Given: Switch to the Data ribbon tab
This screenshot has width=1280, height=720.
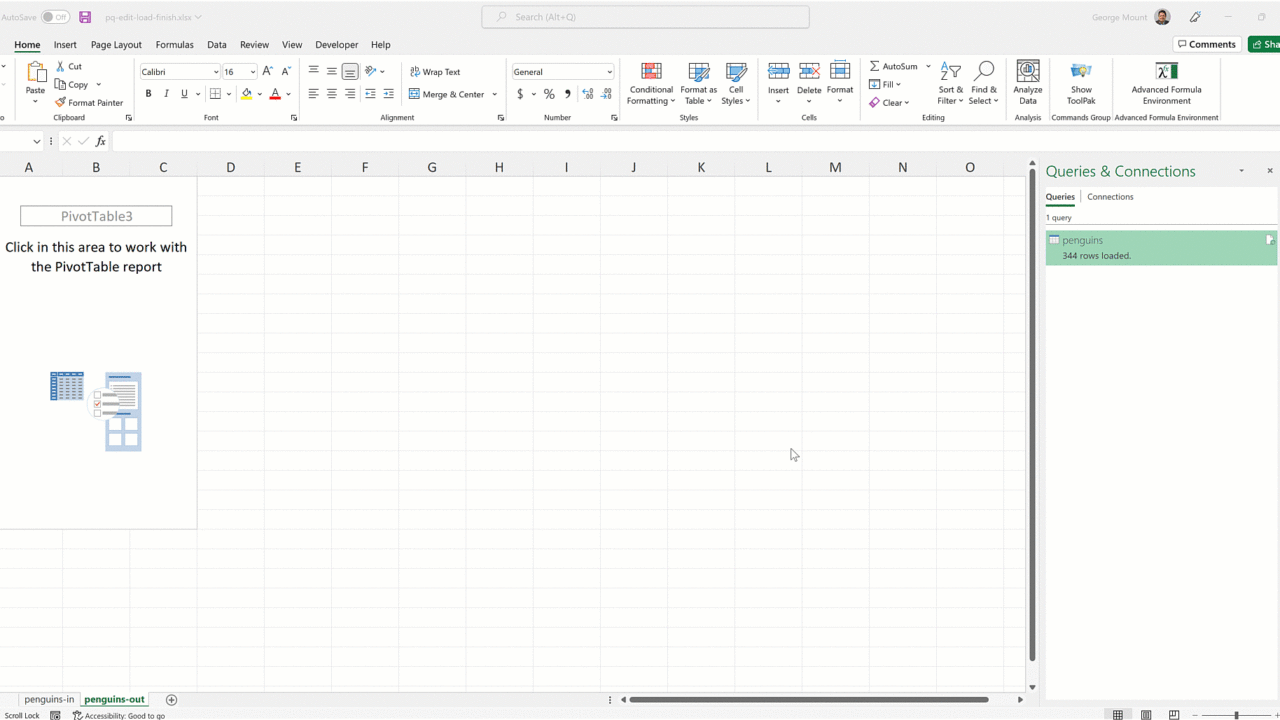Looking at the screenshot, I should point(217,45).
